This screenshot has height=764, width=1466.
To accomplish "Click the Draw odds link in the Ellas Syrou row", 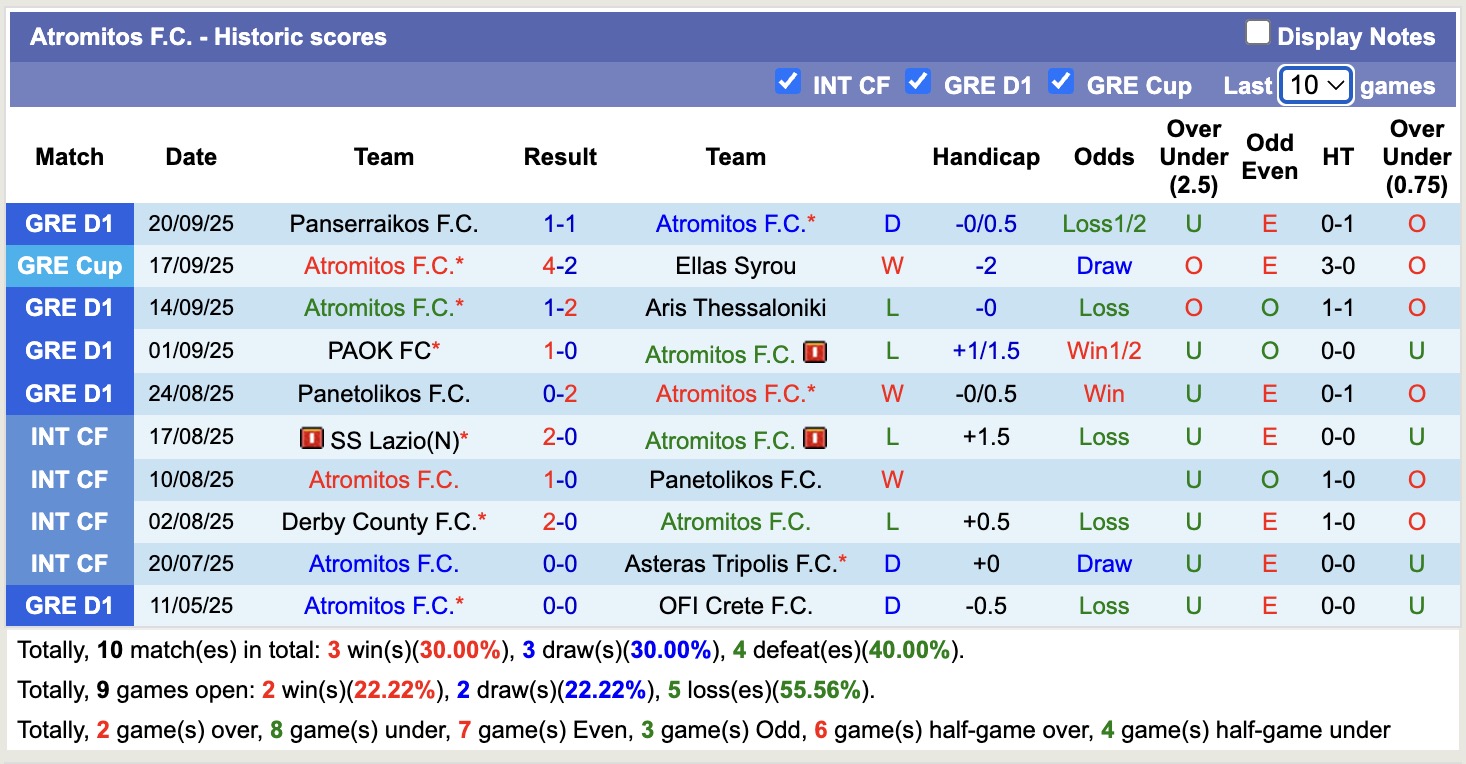I will (x=1103, y=266).
